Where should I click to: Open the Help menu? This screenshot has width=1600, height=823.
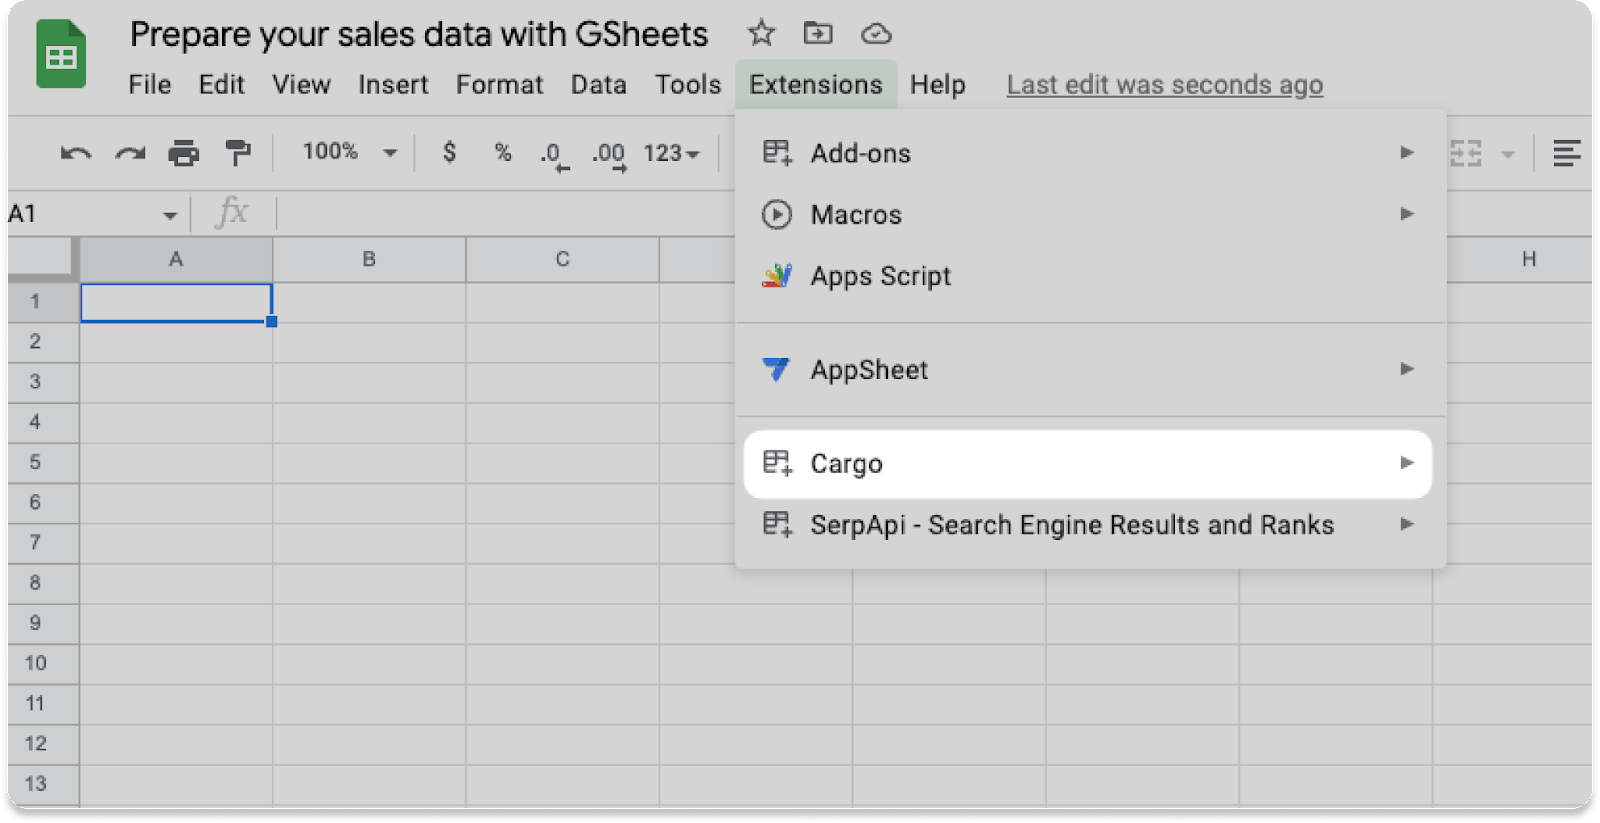click(x=937, y=85)
